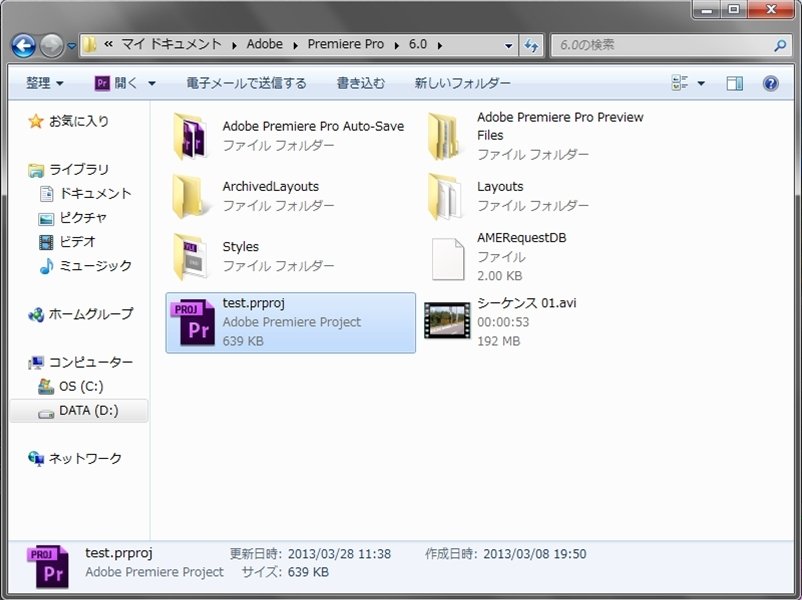This screenshot has width=802, height=600.
Task: Expand arrow after Premiere Pro breadcrumb
Action: tap(397, 46)
